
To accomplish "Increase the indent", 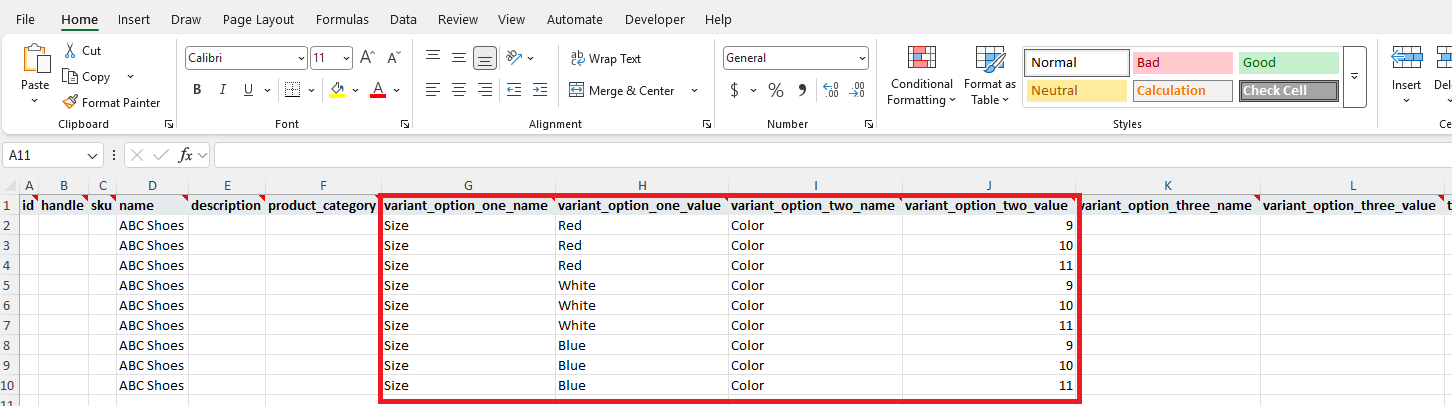I will tap(540, 90).
